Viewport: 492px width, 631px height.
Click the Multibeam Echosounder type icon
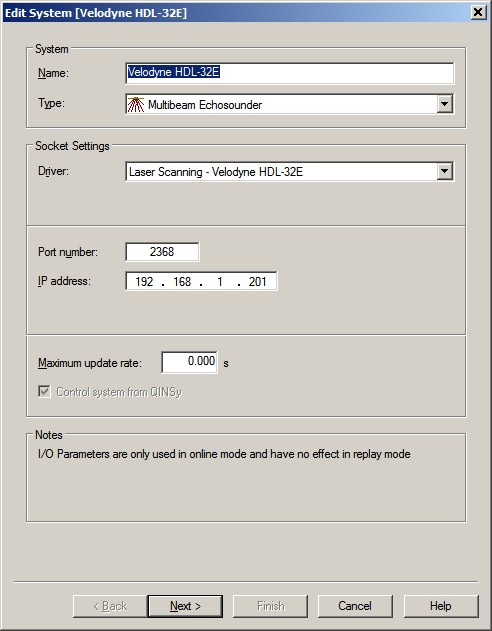click(x=136, y=105)
